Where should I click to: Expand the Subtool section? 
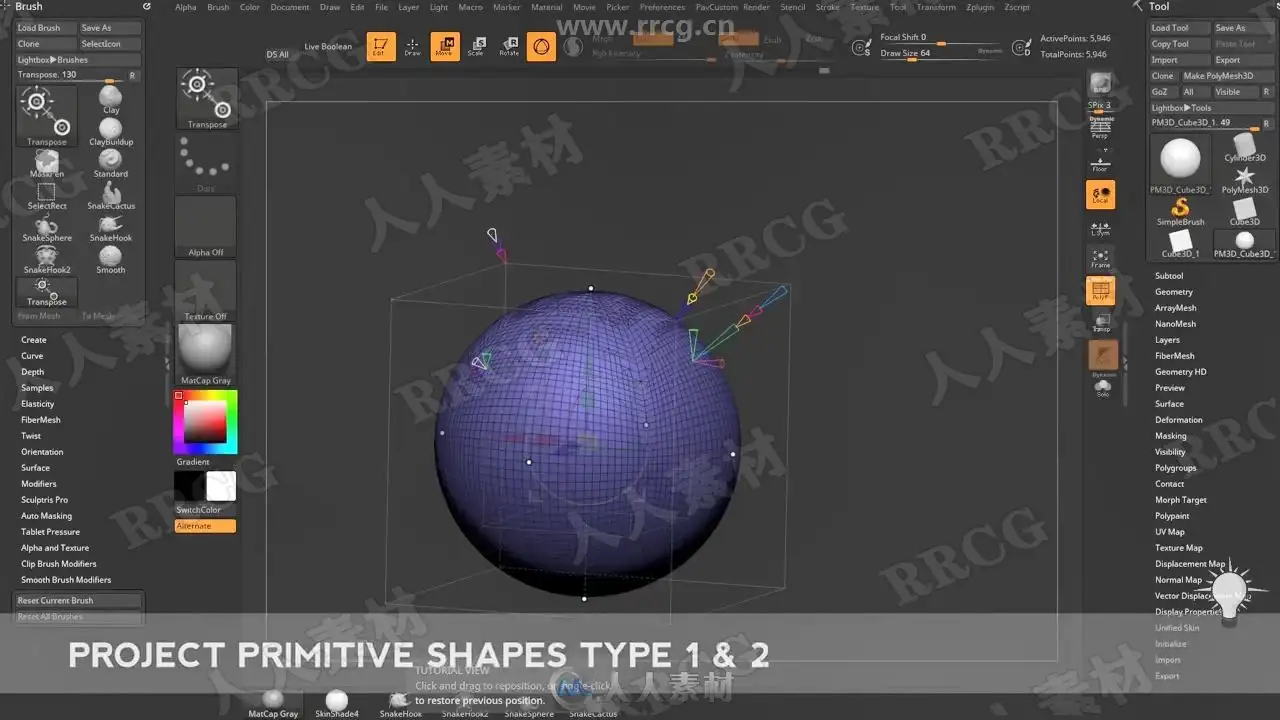click(1169, 276)
